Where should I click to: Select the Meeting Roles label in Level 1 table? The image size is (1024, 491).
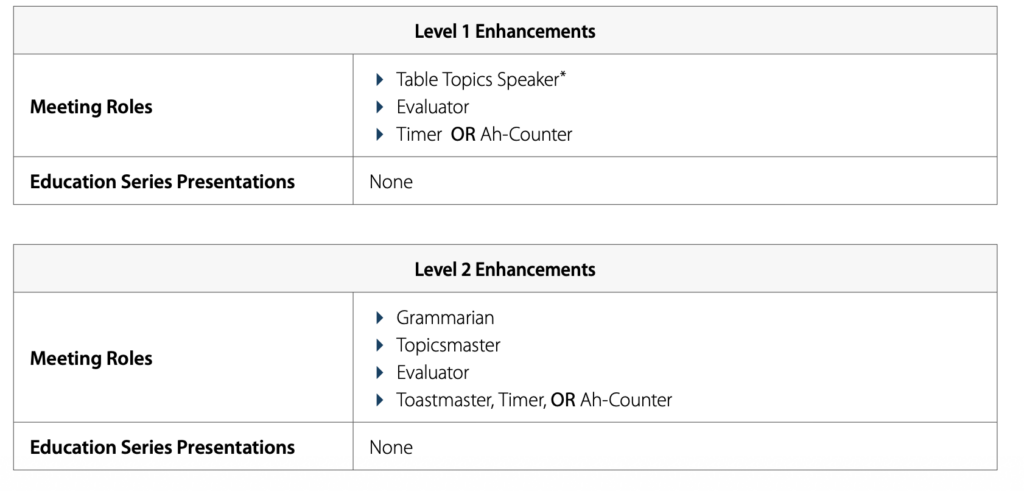(x=91, y=106)
